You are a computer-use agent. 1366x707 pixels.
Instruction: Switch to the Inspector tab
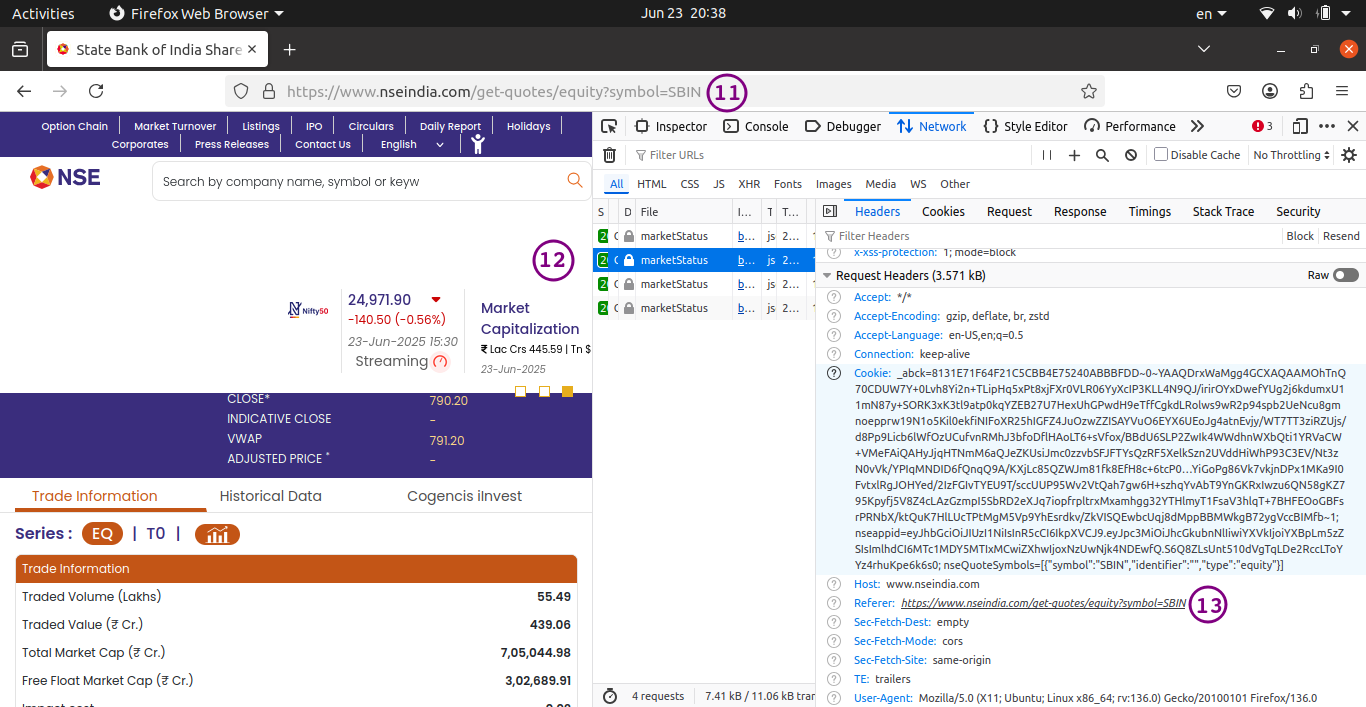point(671,126)
